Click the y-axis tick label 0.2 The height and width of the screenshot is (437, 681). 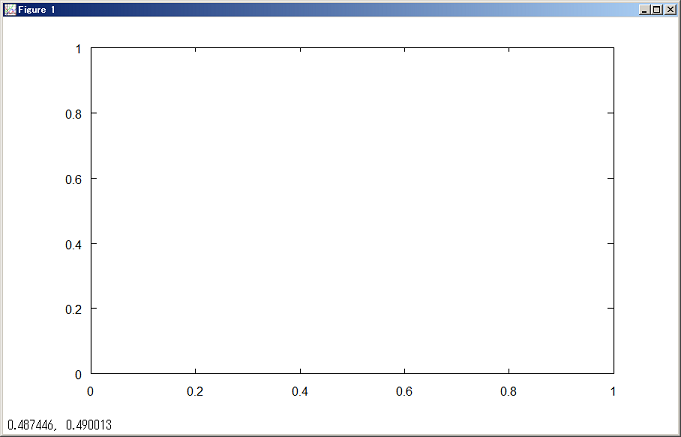(73, 309)
